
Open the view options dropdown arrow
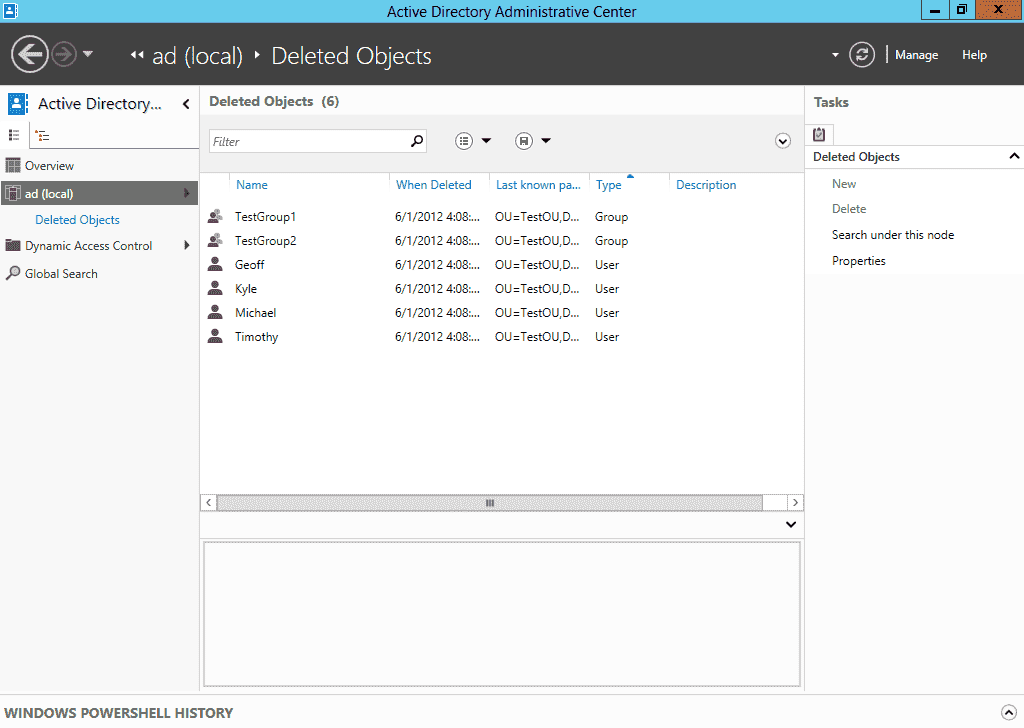click(x=485, y=140)
